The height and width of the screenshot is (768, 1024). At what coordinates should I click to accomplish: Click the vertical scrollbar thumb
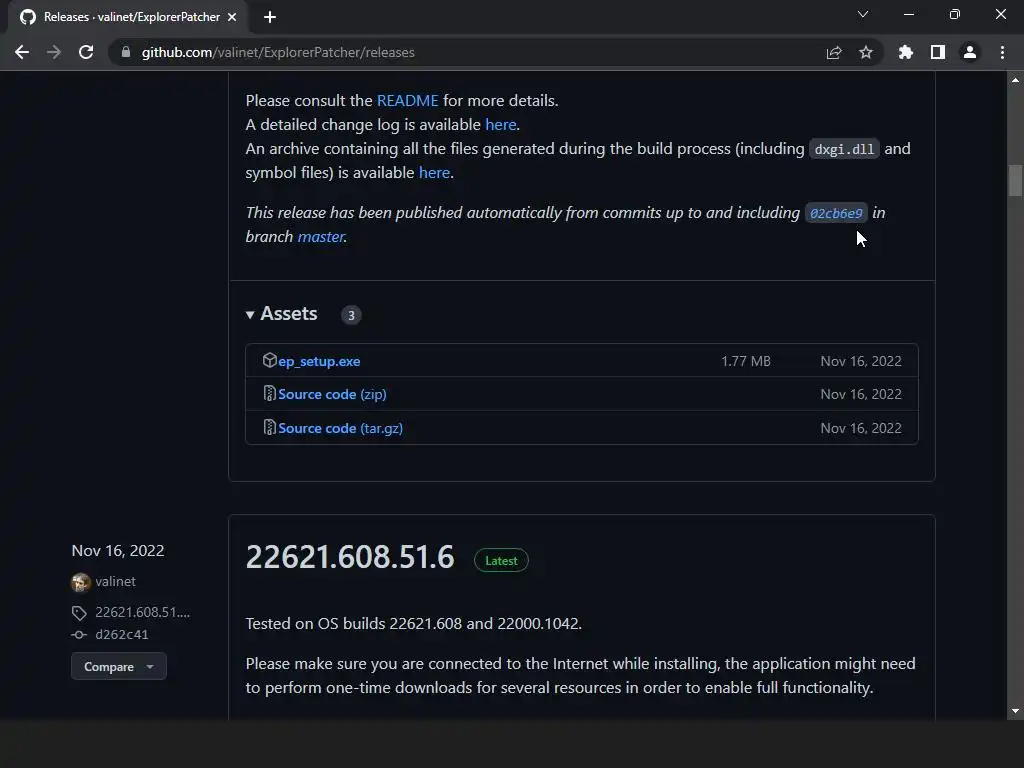(1016, 181)
